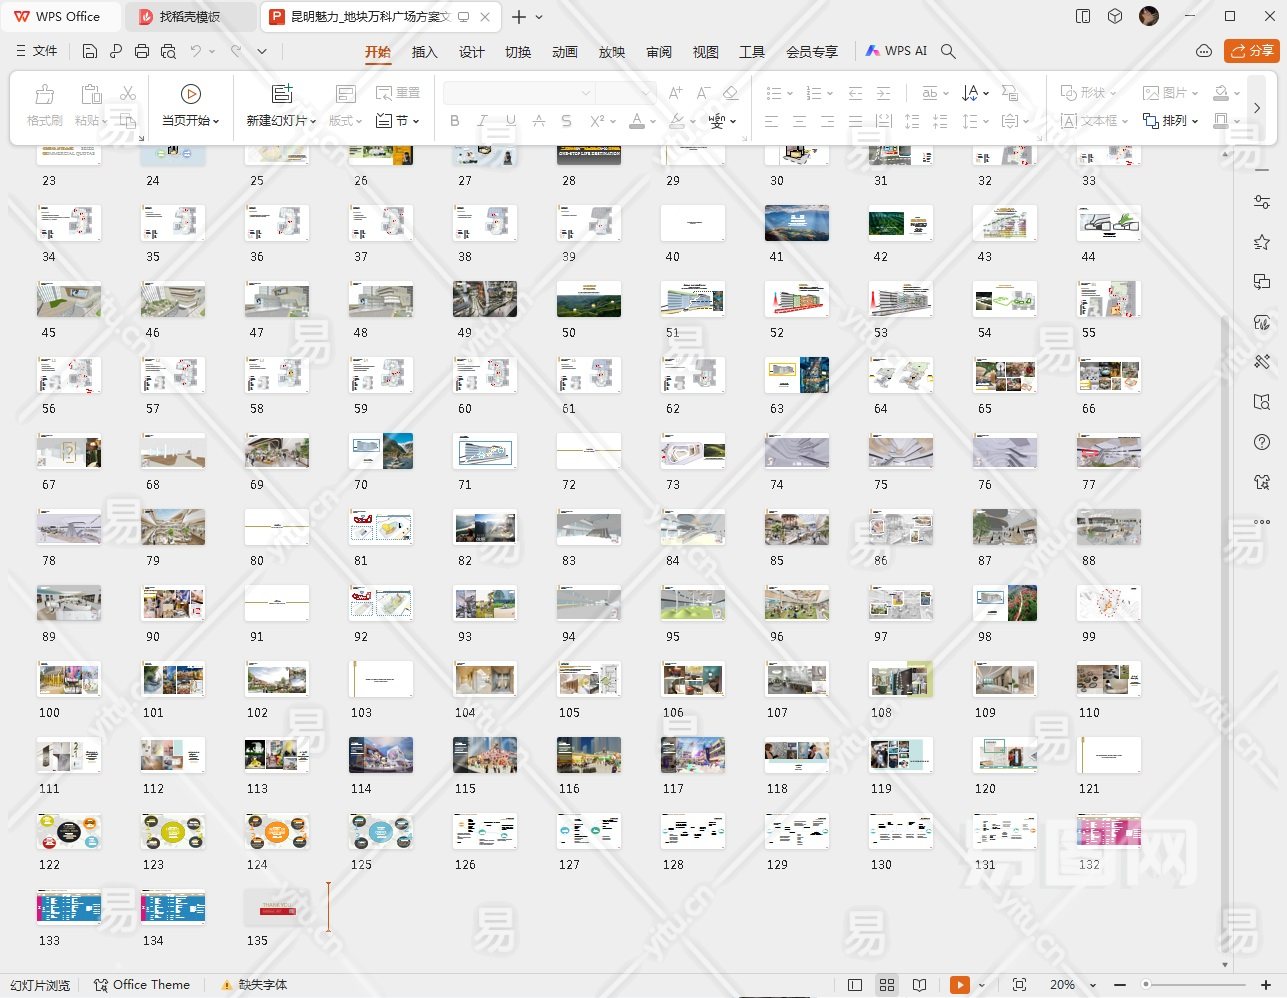The image size is (1287, 998).
Task: Click the orange slideshow play button
Action: coord(959,985)
